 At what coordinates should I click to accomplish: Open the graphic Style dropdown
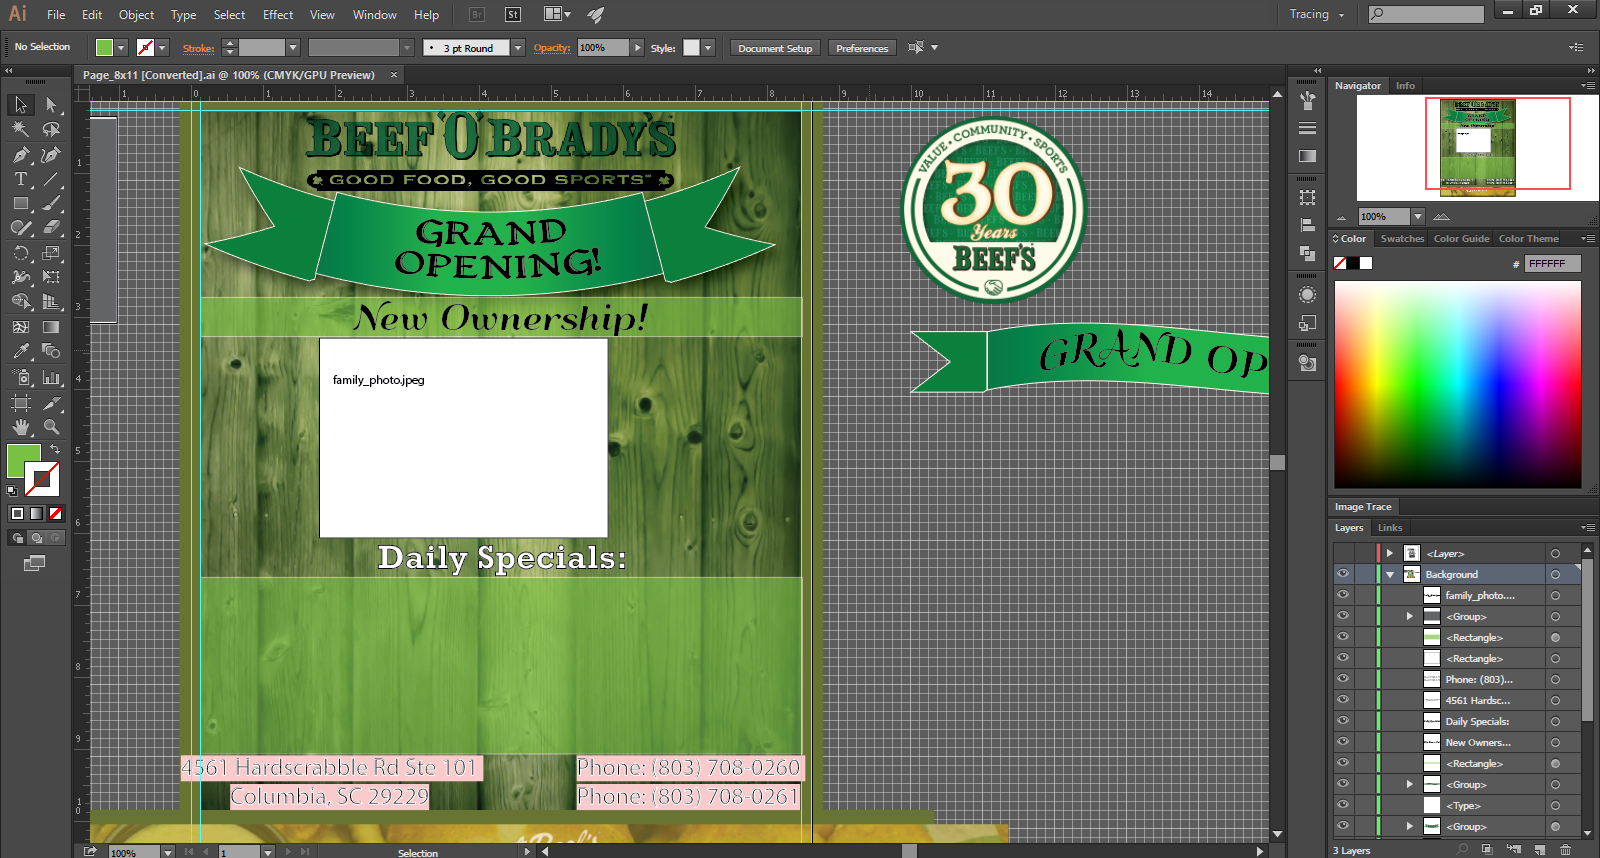(708, 48)
